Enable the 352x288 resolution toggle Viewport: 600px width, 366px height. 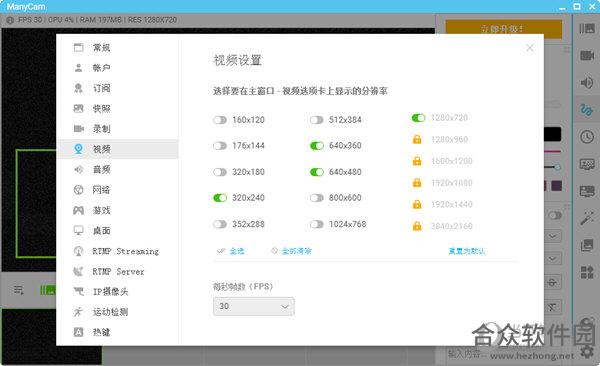[220, 224]
